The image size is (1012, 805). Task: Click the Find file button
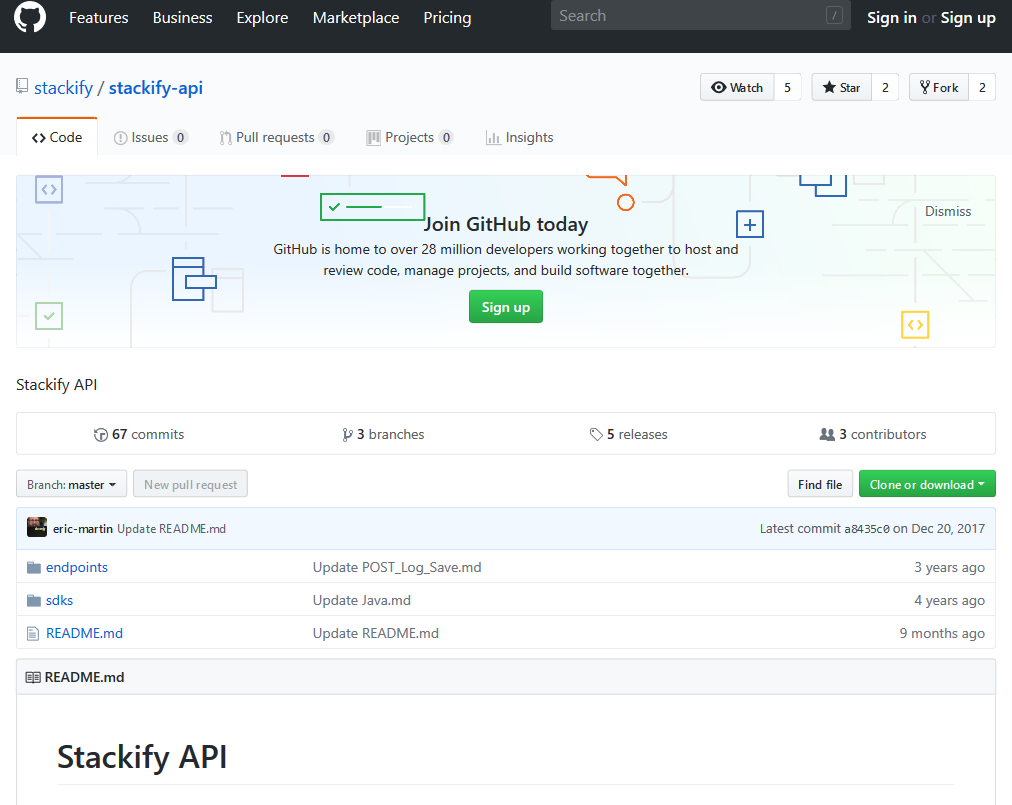[820, 484]
